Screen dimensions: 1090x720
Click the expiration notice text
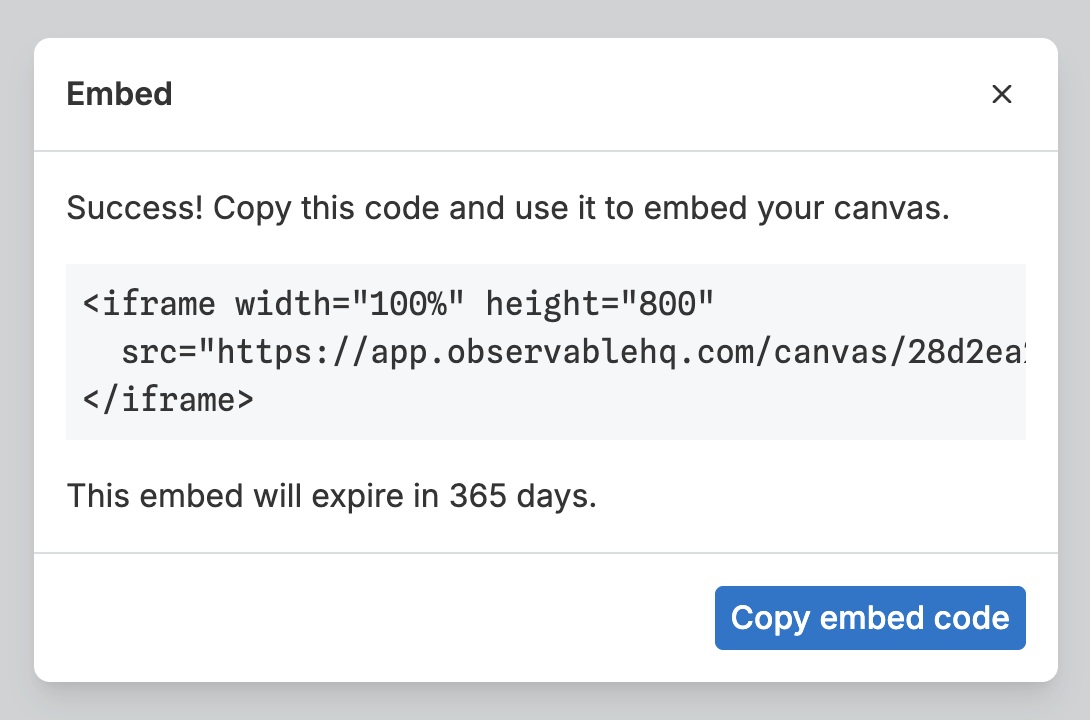[x=330, y=495]
